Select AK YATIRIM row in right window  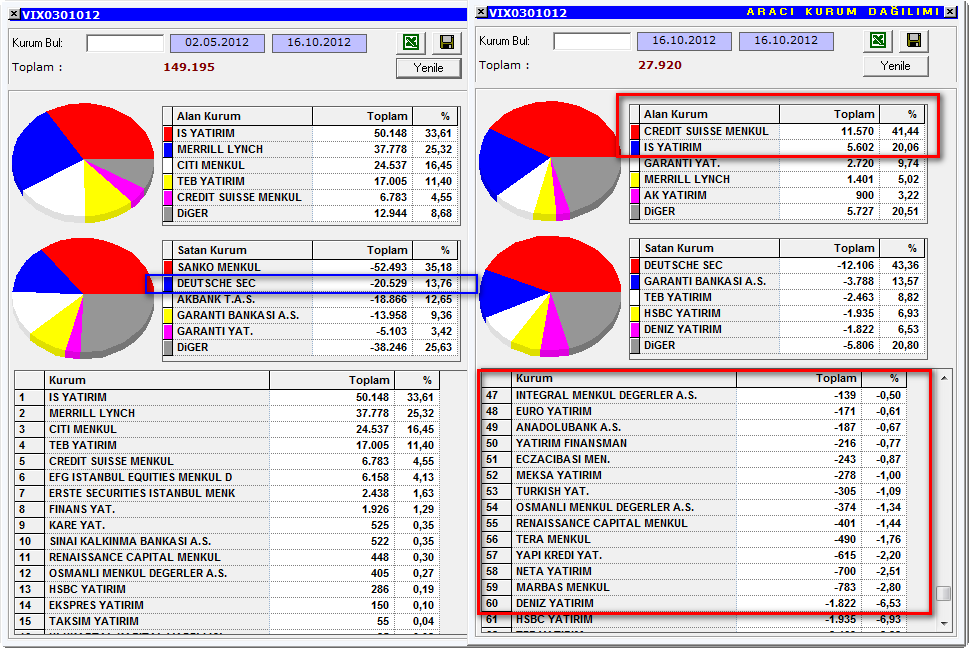coord(778,196)
